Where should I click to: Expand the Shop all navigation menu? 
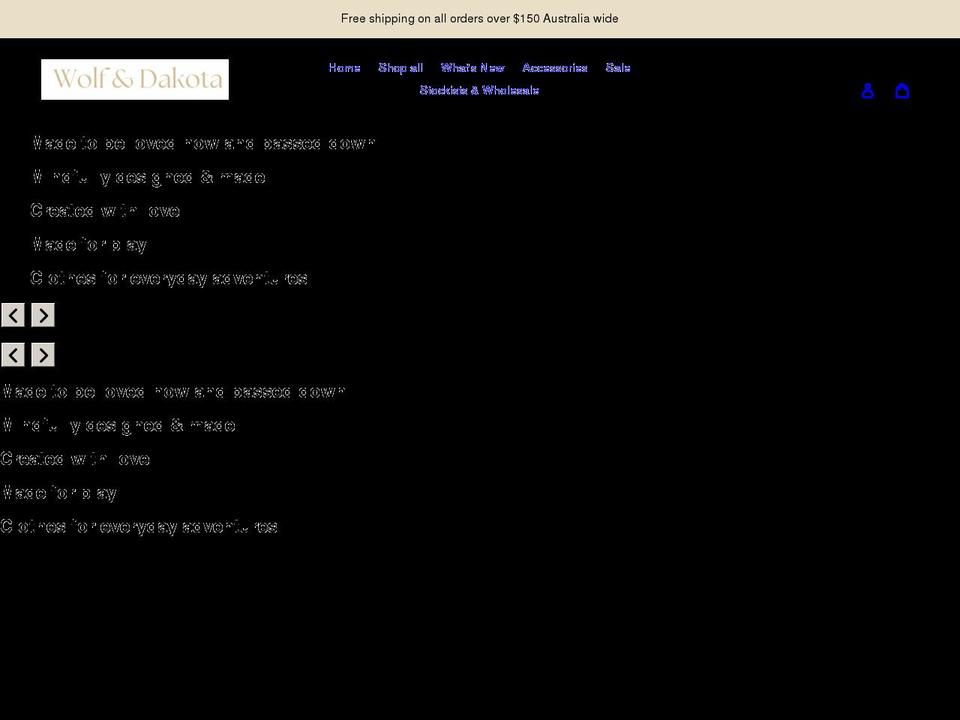click(x=400, y=67)
